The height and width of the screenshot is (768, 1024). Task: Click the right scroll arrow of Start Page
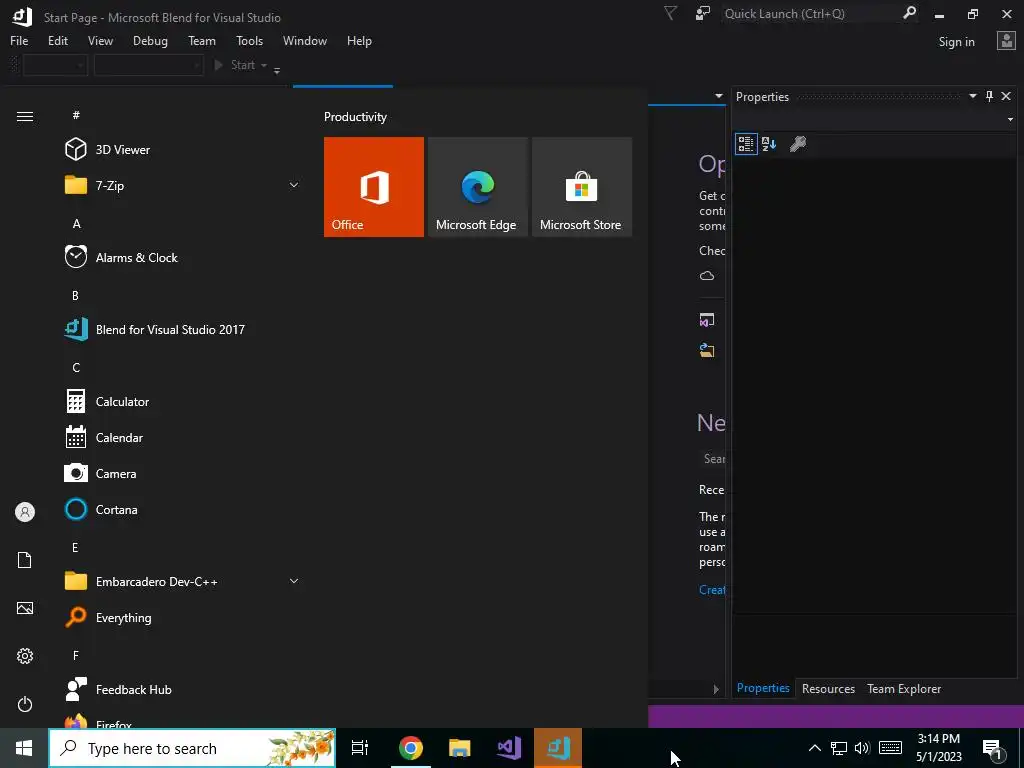[716, 689]
